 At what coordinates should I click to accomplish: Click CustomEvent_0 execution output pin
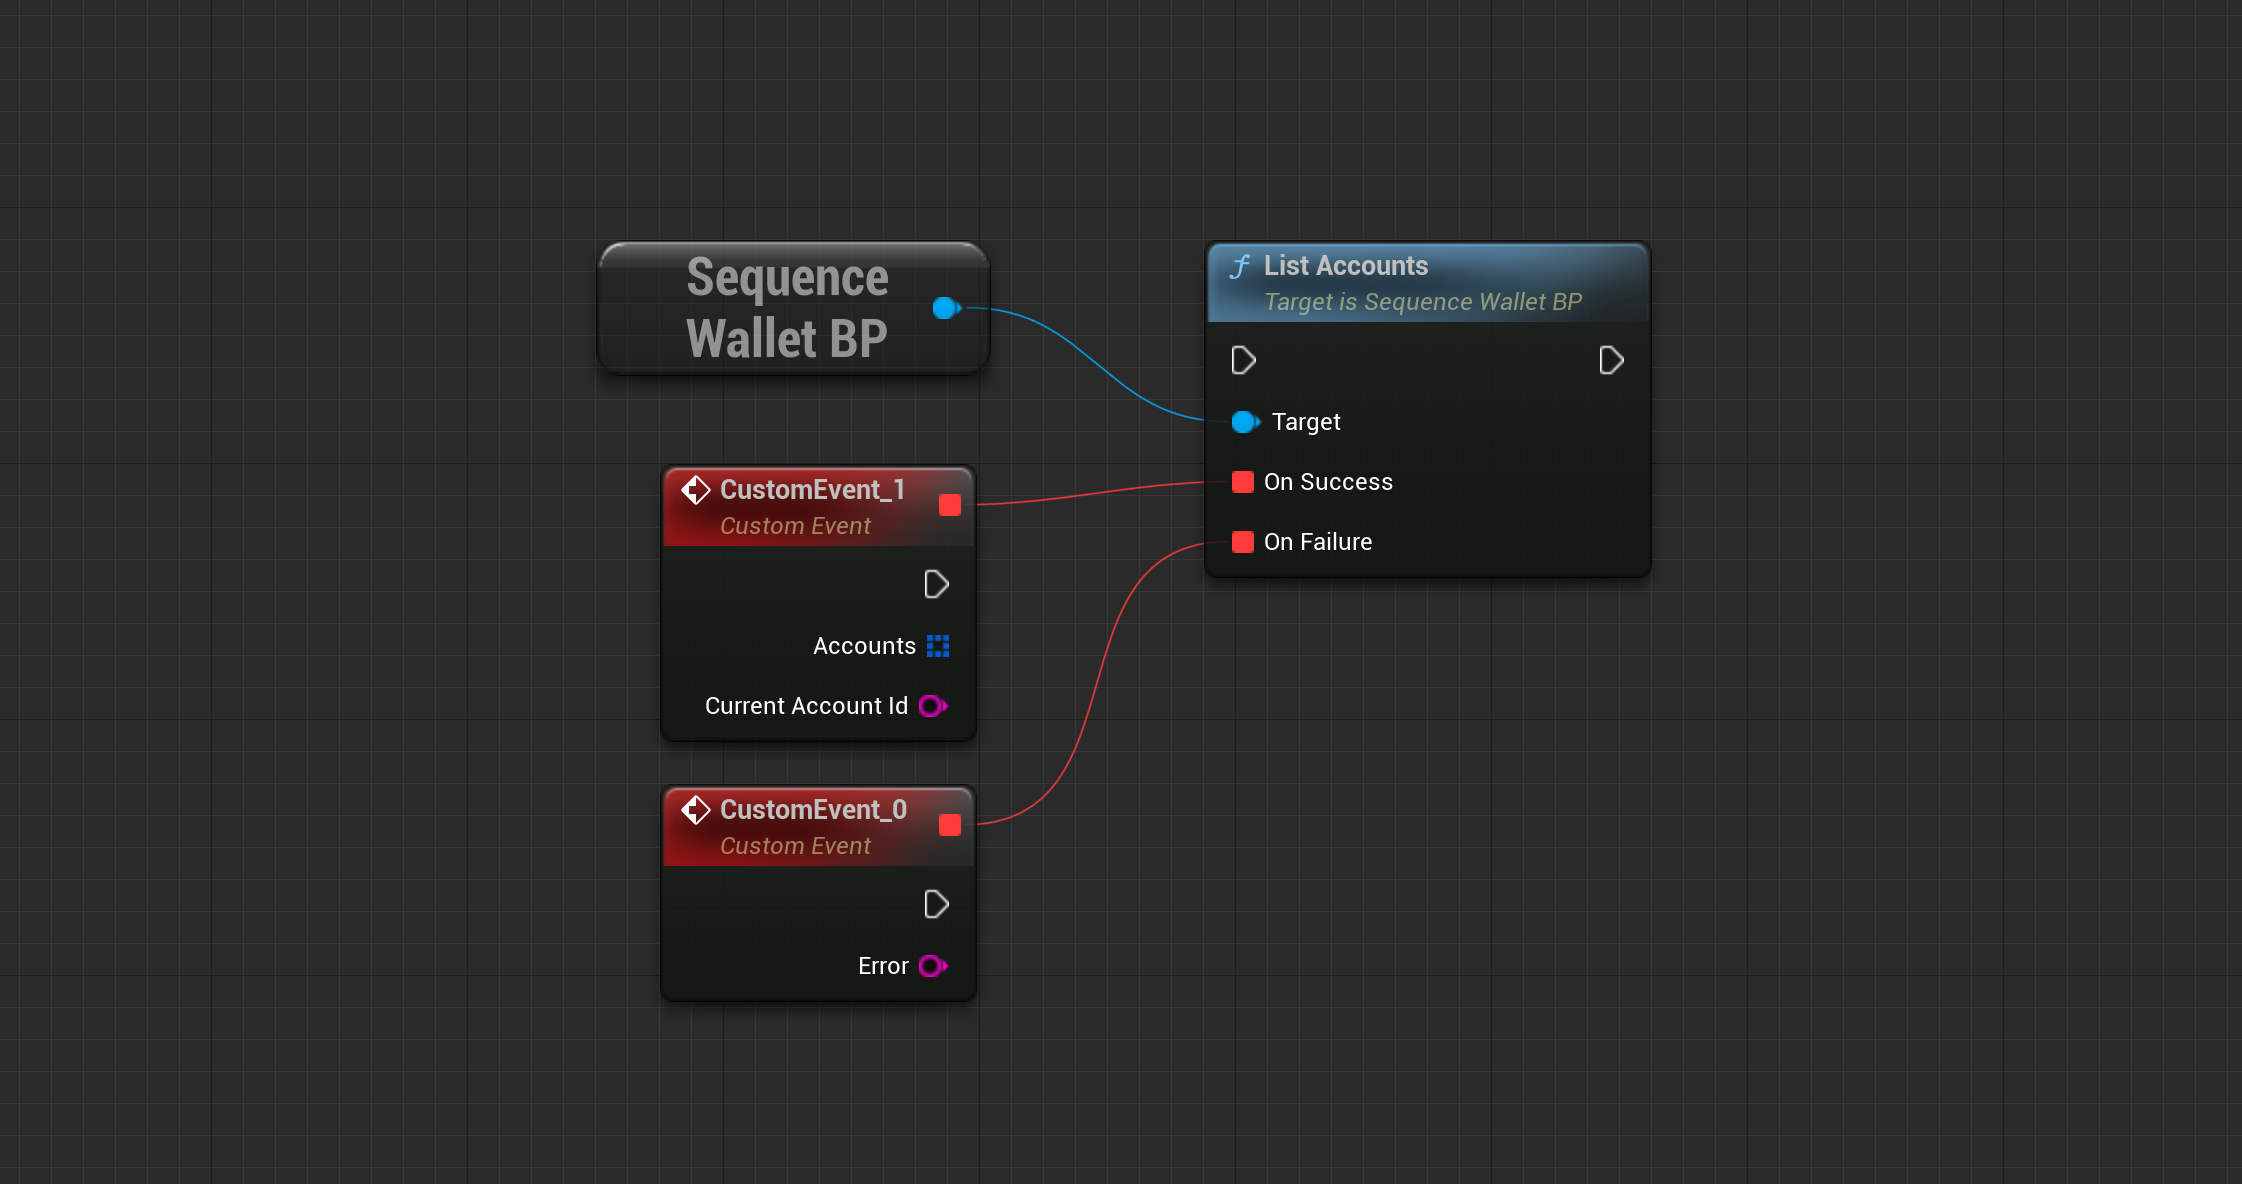point(936,904)
